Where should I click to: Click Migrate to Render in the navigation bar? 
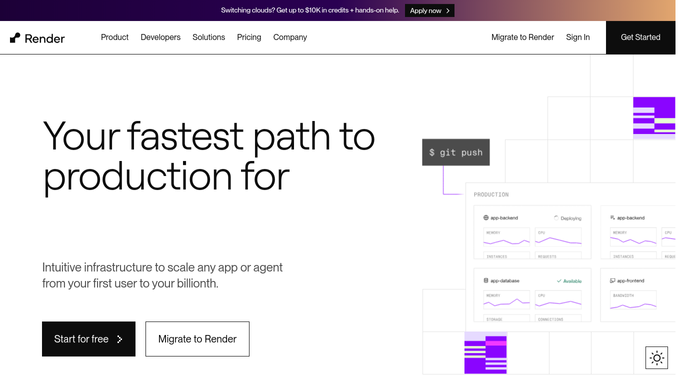click(x=523, y=37)
